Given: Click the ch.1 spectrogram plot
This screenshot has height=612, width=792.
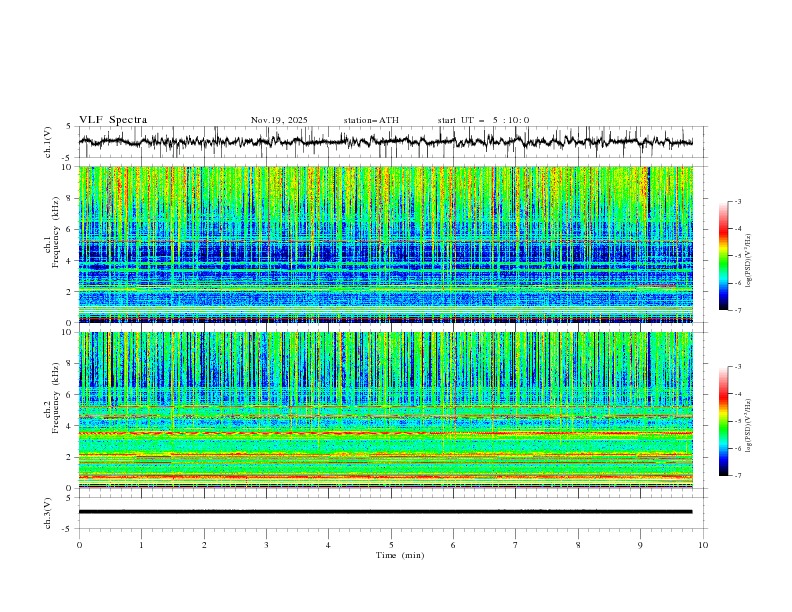Looking at the screenshot, I should (x=385, y=244).
